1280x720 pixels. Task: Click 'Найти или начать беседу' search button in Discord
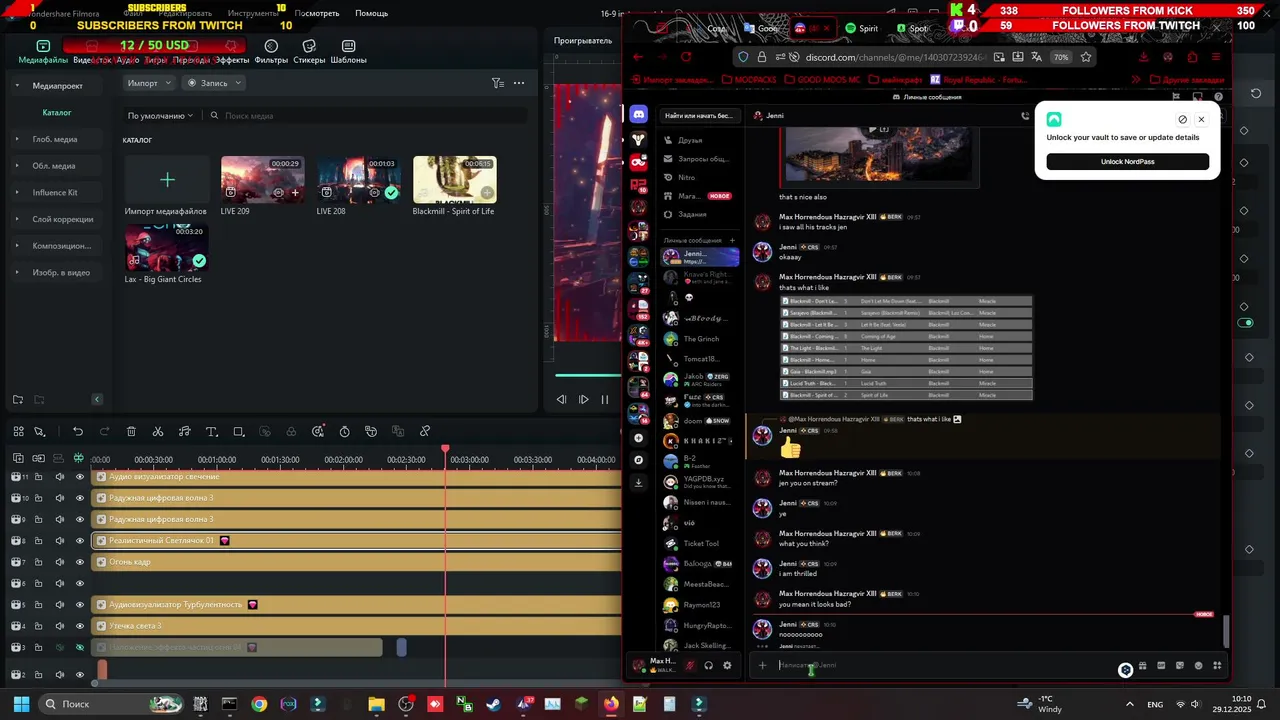coord(699,116)
